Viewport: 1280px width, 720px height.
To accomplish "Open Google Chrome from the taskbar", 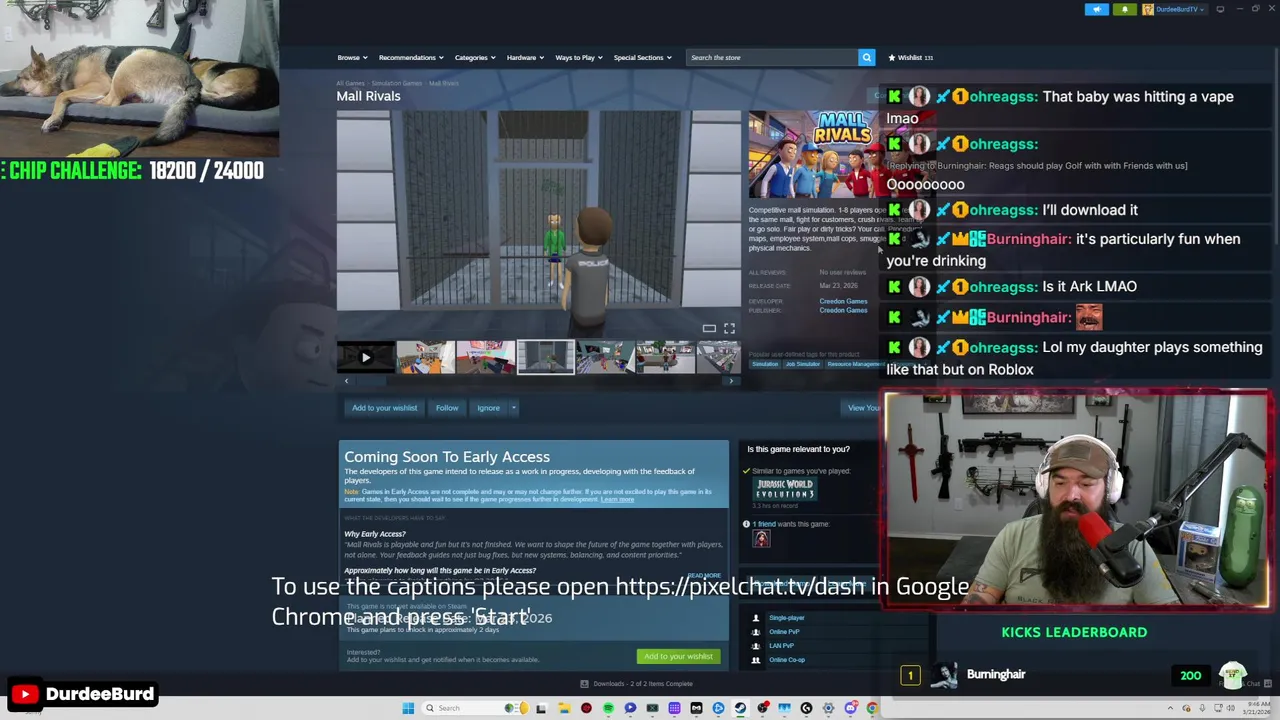I will point(872,708).
